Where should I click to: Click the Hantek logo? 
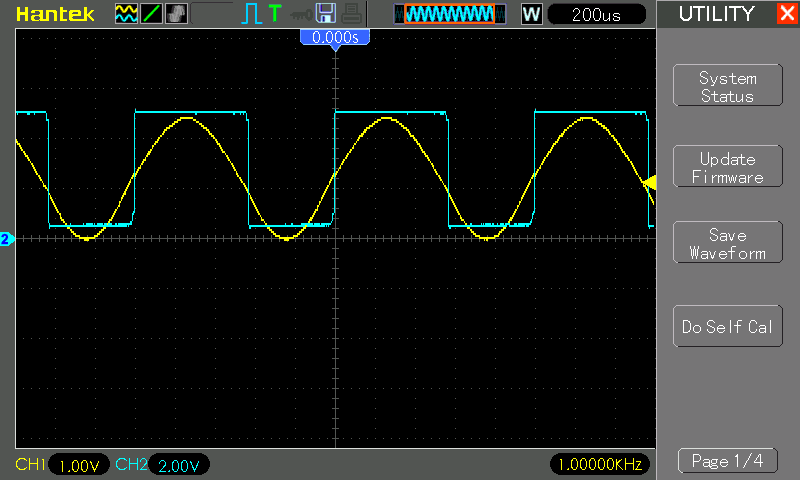55,14
